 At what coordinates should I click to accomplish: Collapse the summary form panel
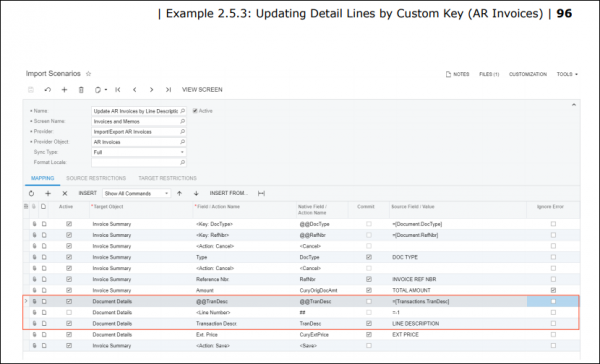[574, 105]
